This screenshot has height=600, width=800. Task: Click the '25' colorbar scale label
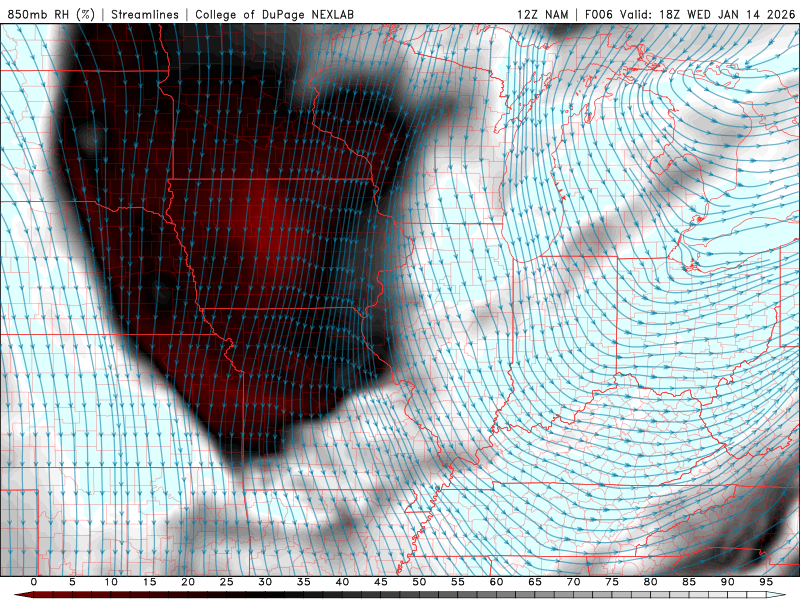click(227, 582)
